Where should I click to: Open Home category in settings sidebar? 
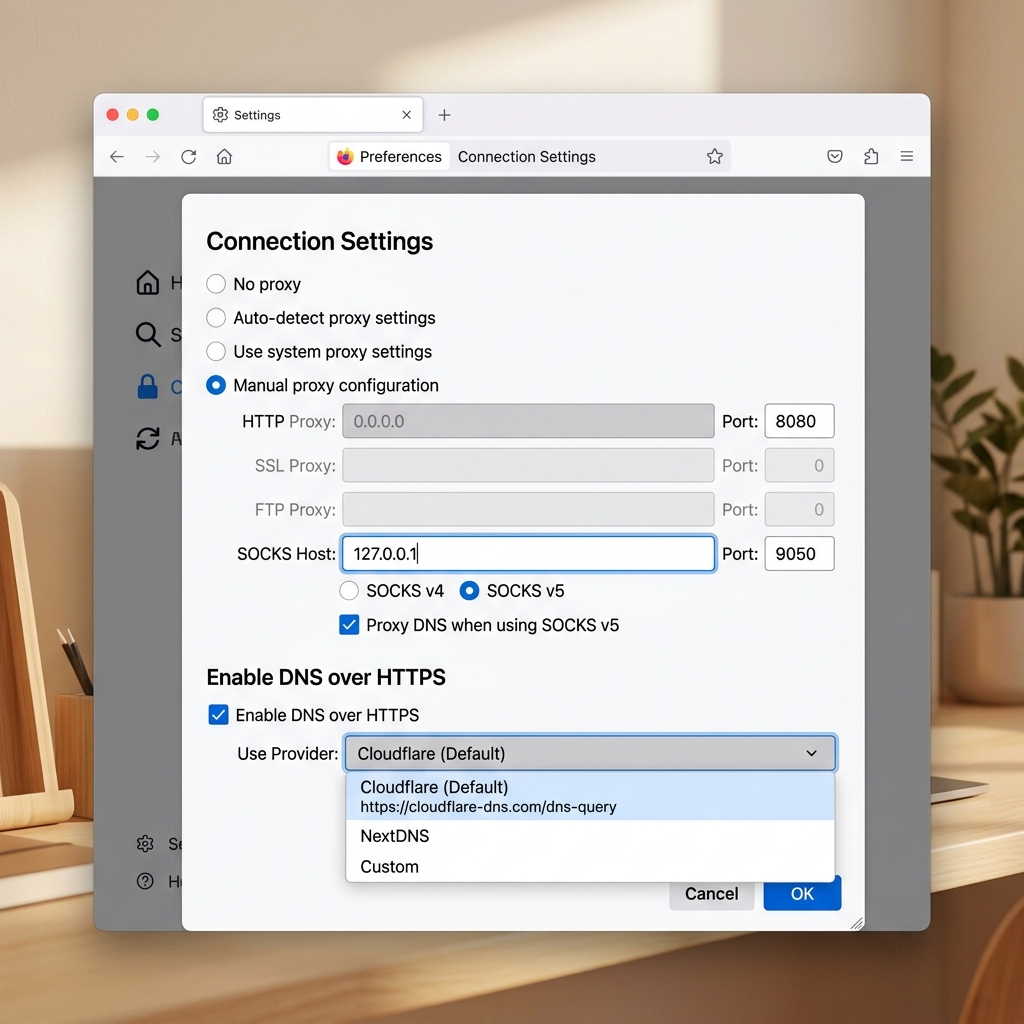[148, 282]
